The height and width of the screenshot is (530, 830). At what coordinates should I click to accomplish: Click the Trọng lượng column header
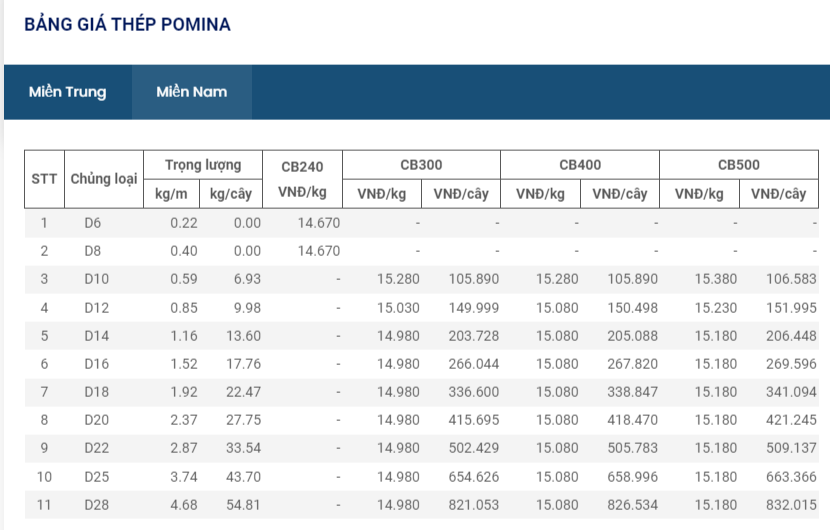pyautogui.click(x=203, y=165)
